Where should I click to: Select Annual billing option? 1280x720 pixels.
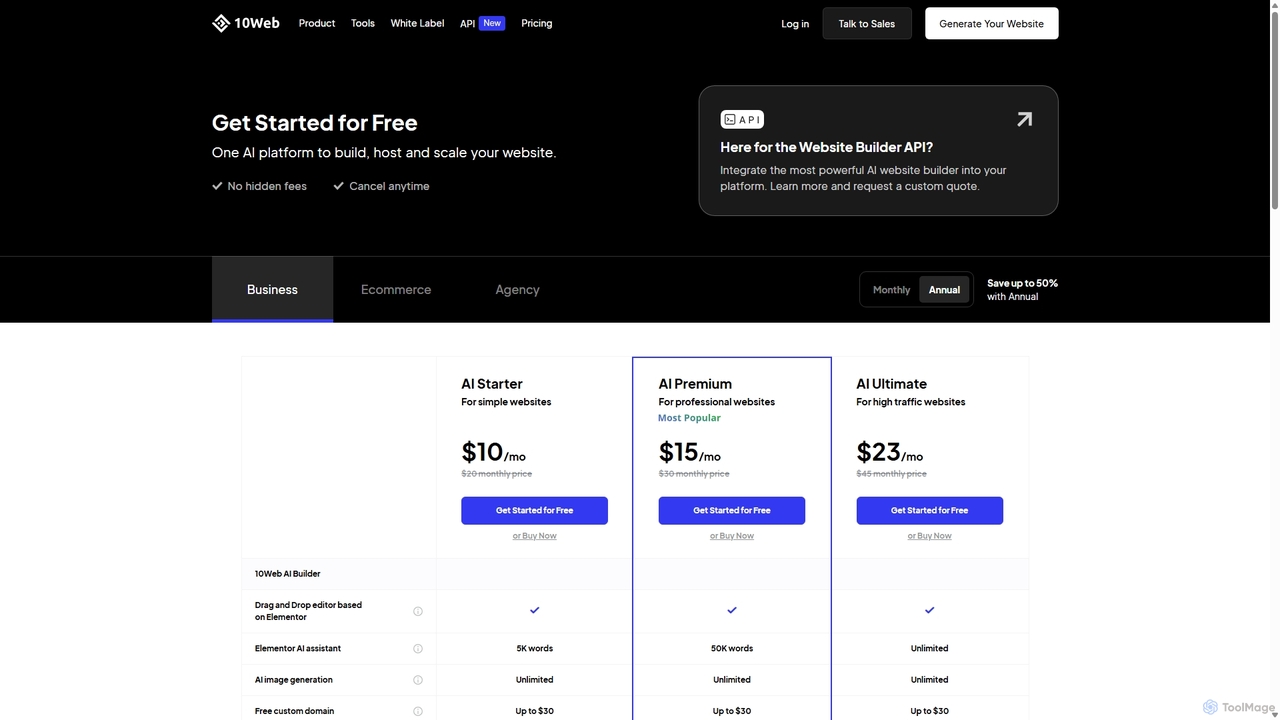944,290
